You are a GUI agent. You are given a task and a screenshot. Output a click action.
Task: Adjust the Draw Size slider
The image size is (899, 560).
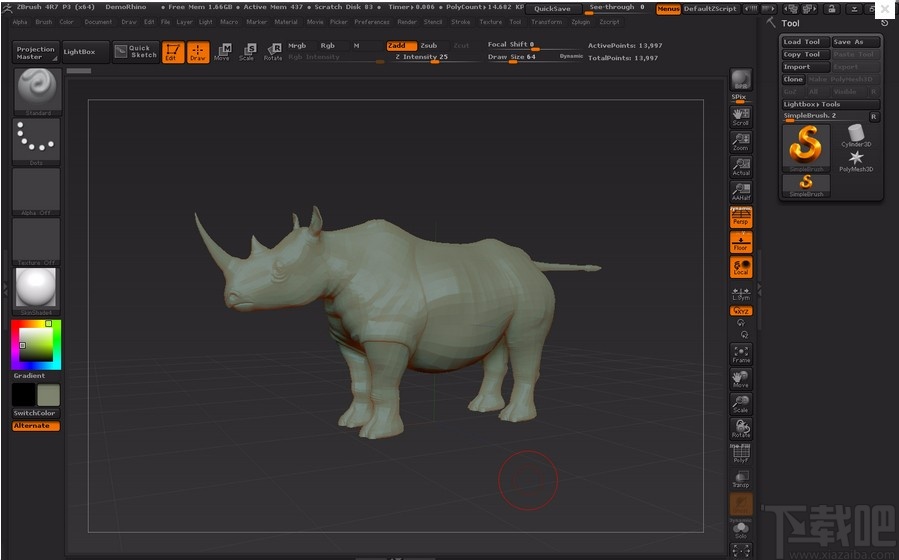click(534, 57)
